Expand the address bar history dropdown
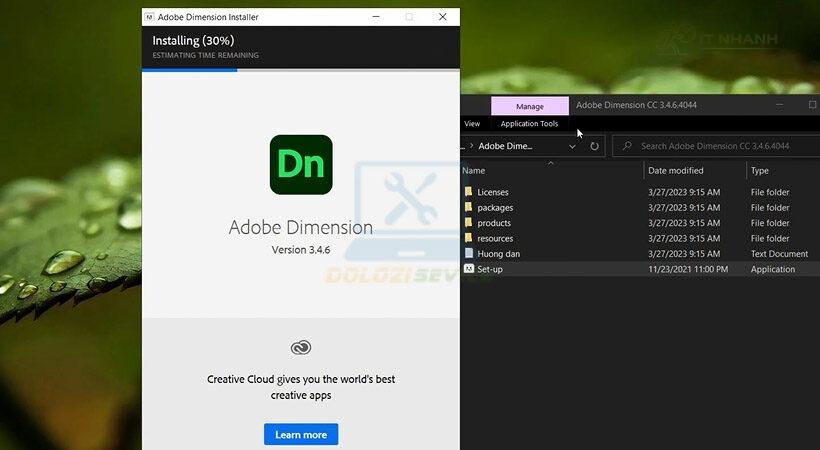The height and width of the screenshot is (450, 820). [572, 146]
